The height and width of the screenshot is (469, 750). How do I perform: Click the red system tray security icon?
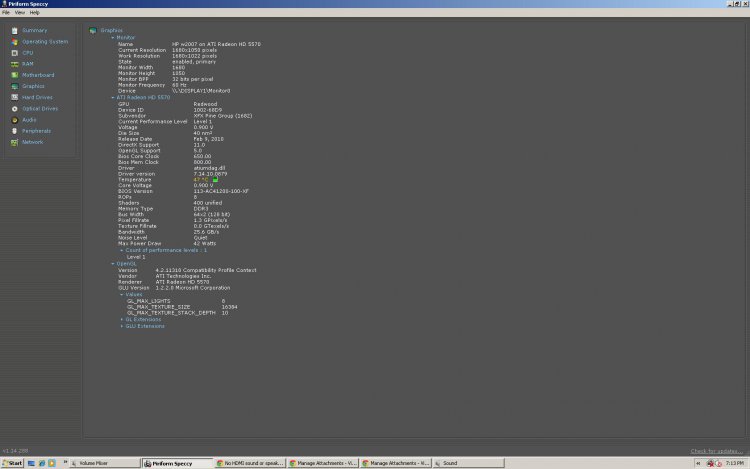click(x=710, y=463)
